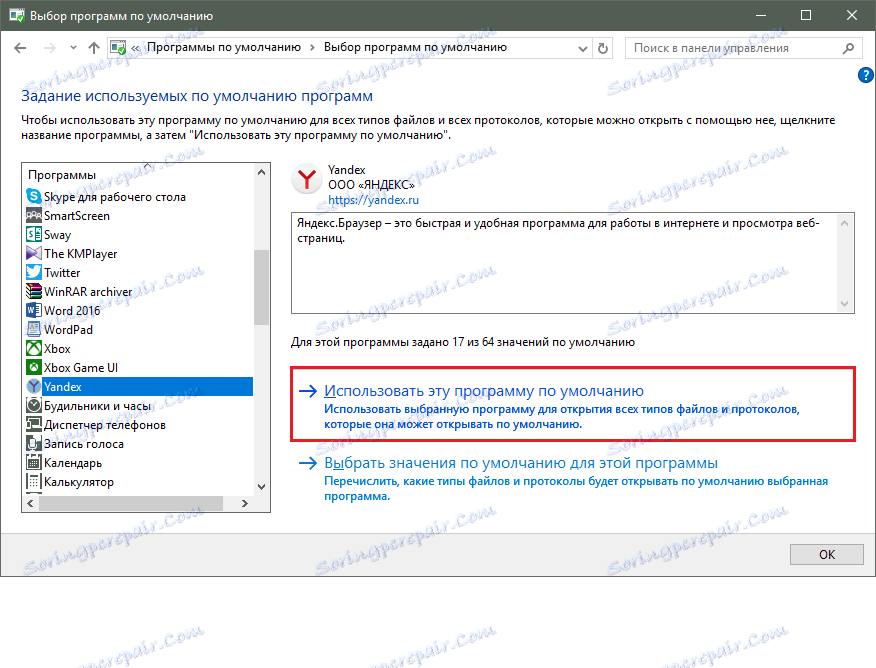Click the Калькулятор icon

[34, 481]
